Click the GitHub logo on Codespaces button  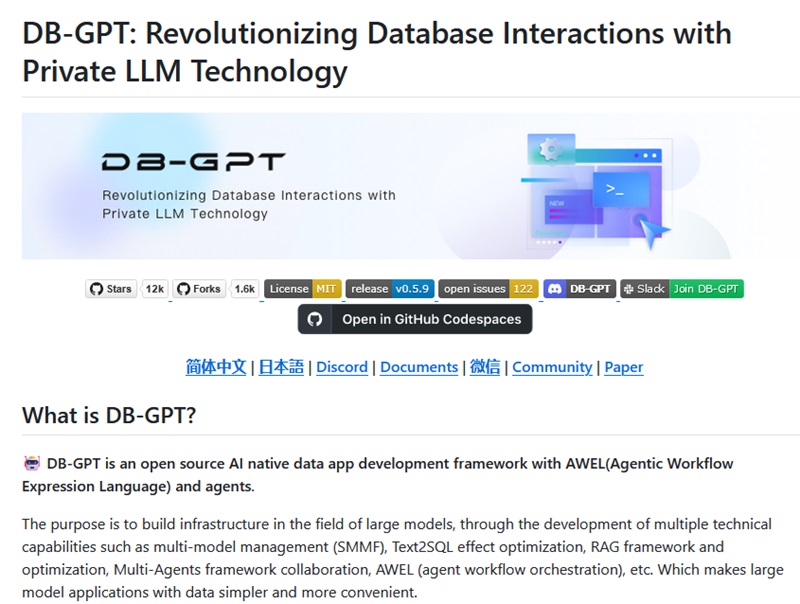(x=315, y=319)
